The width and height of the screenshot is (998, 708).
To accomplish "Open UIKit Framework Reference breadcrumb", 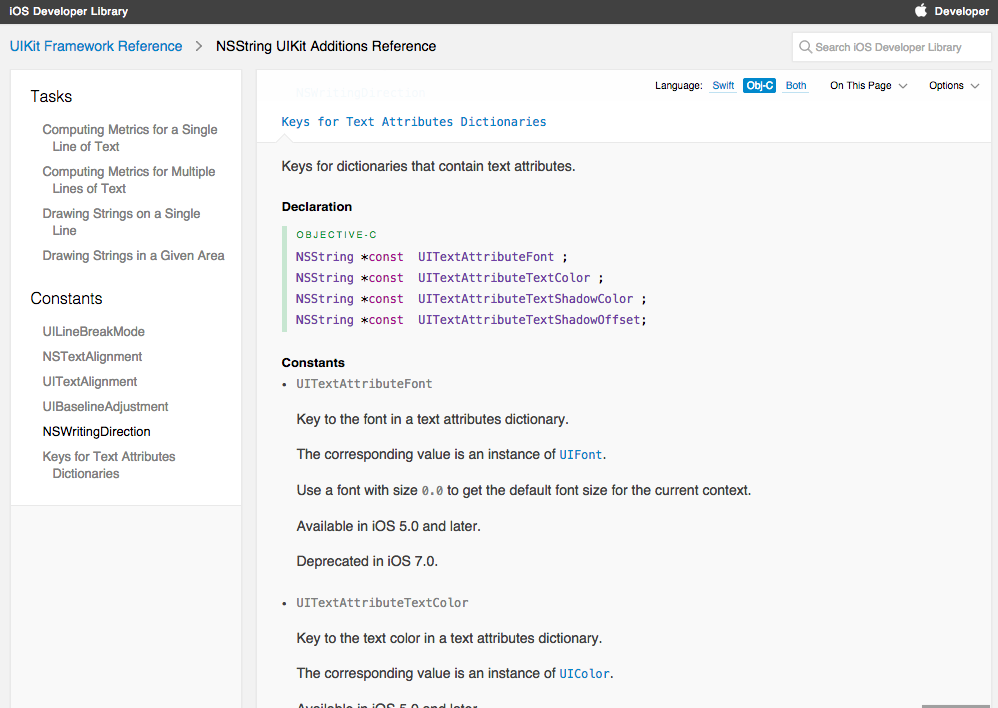I will [x=96, y=46].
